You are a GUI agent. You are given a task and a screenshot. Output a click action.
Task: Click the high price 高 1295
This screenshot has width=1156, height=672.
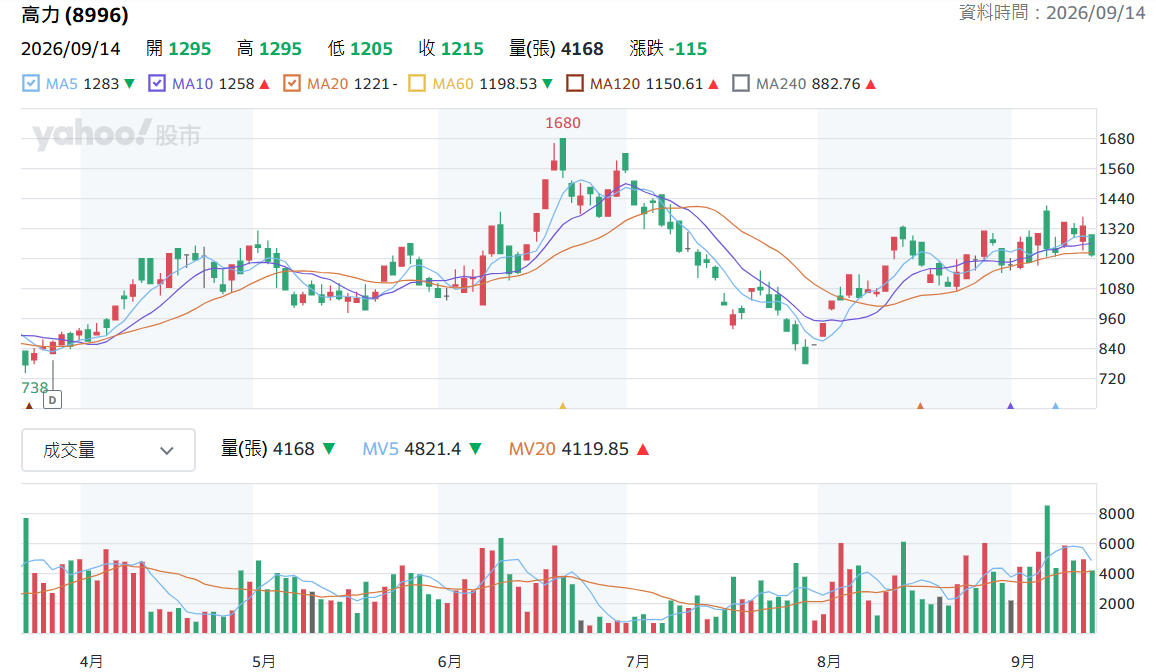click(269, 49)
